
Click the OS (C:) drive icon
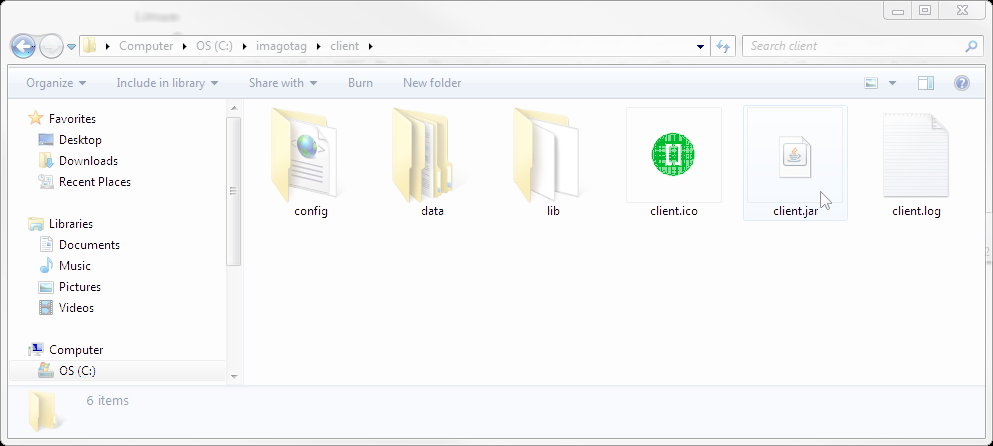(46, 371)
